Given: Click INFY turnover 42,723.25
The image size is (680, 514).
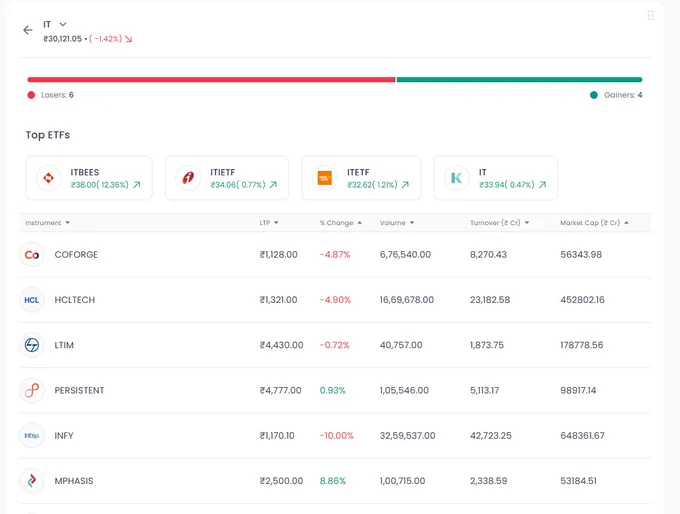Looking at the screenshot, I should pyautogui.click(x=491, y=435).
